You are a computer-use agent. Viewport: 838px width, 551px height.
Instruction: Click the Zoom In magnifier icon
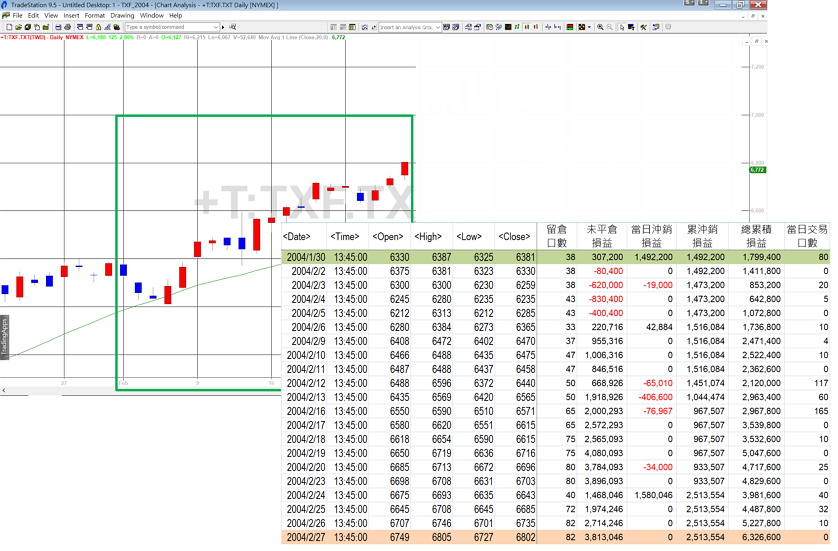(x=599, y=27)
